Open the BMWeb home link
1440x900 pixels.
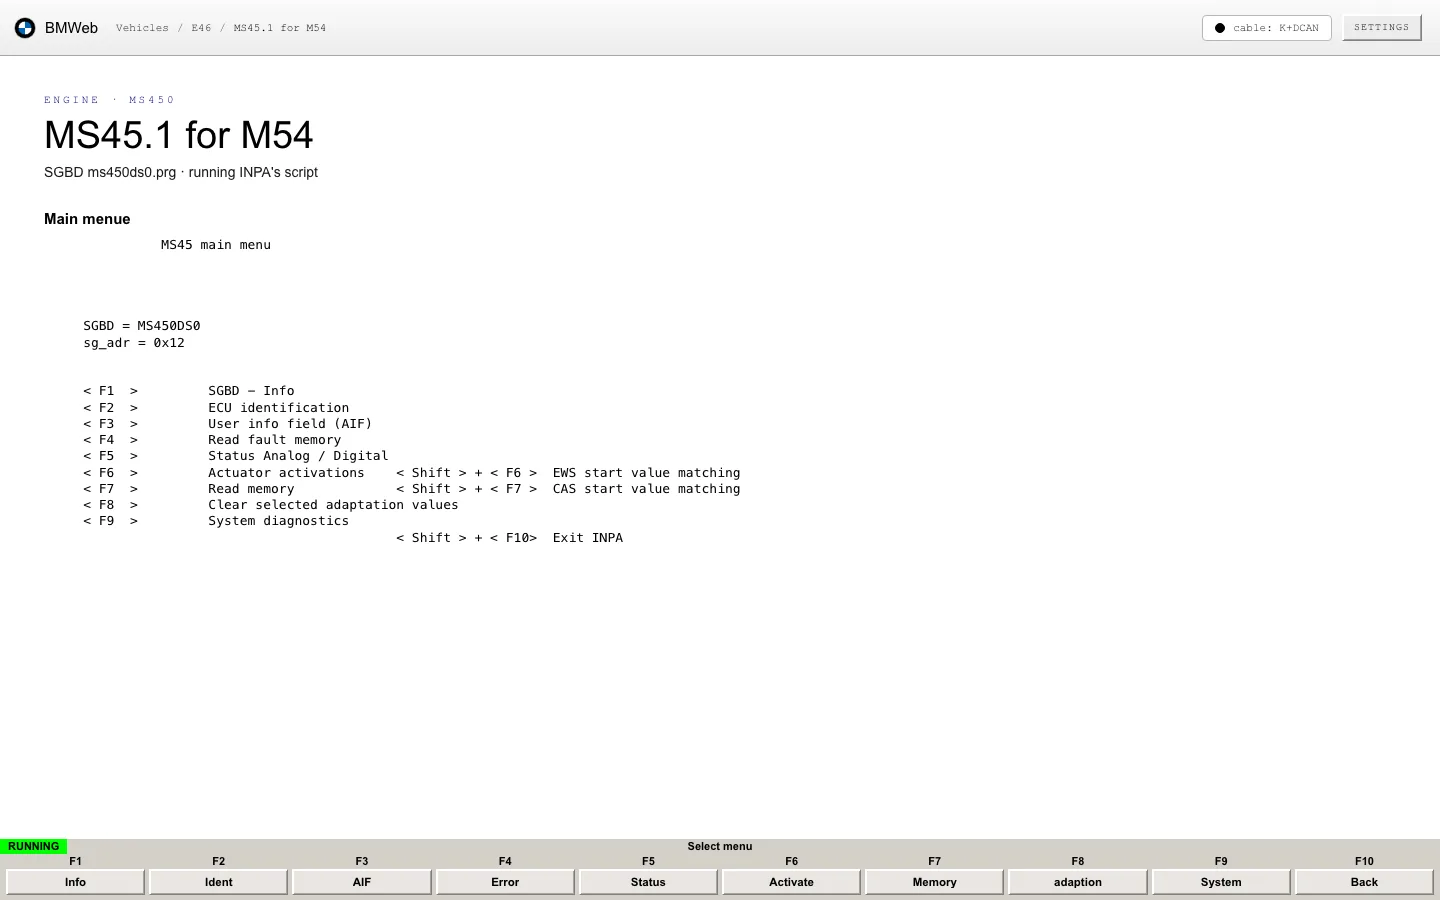pos(71,28)
